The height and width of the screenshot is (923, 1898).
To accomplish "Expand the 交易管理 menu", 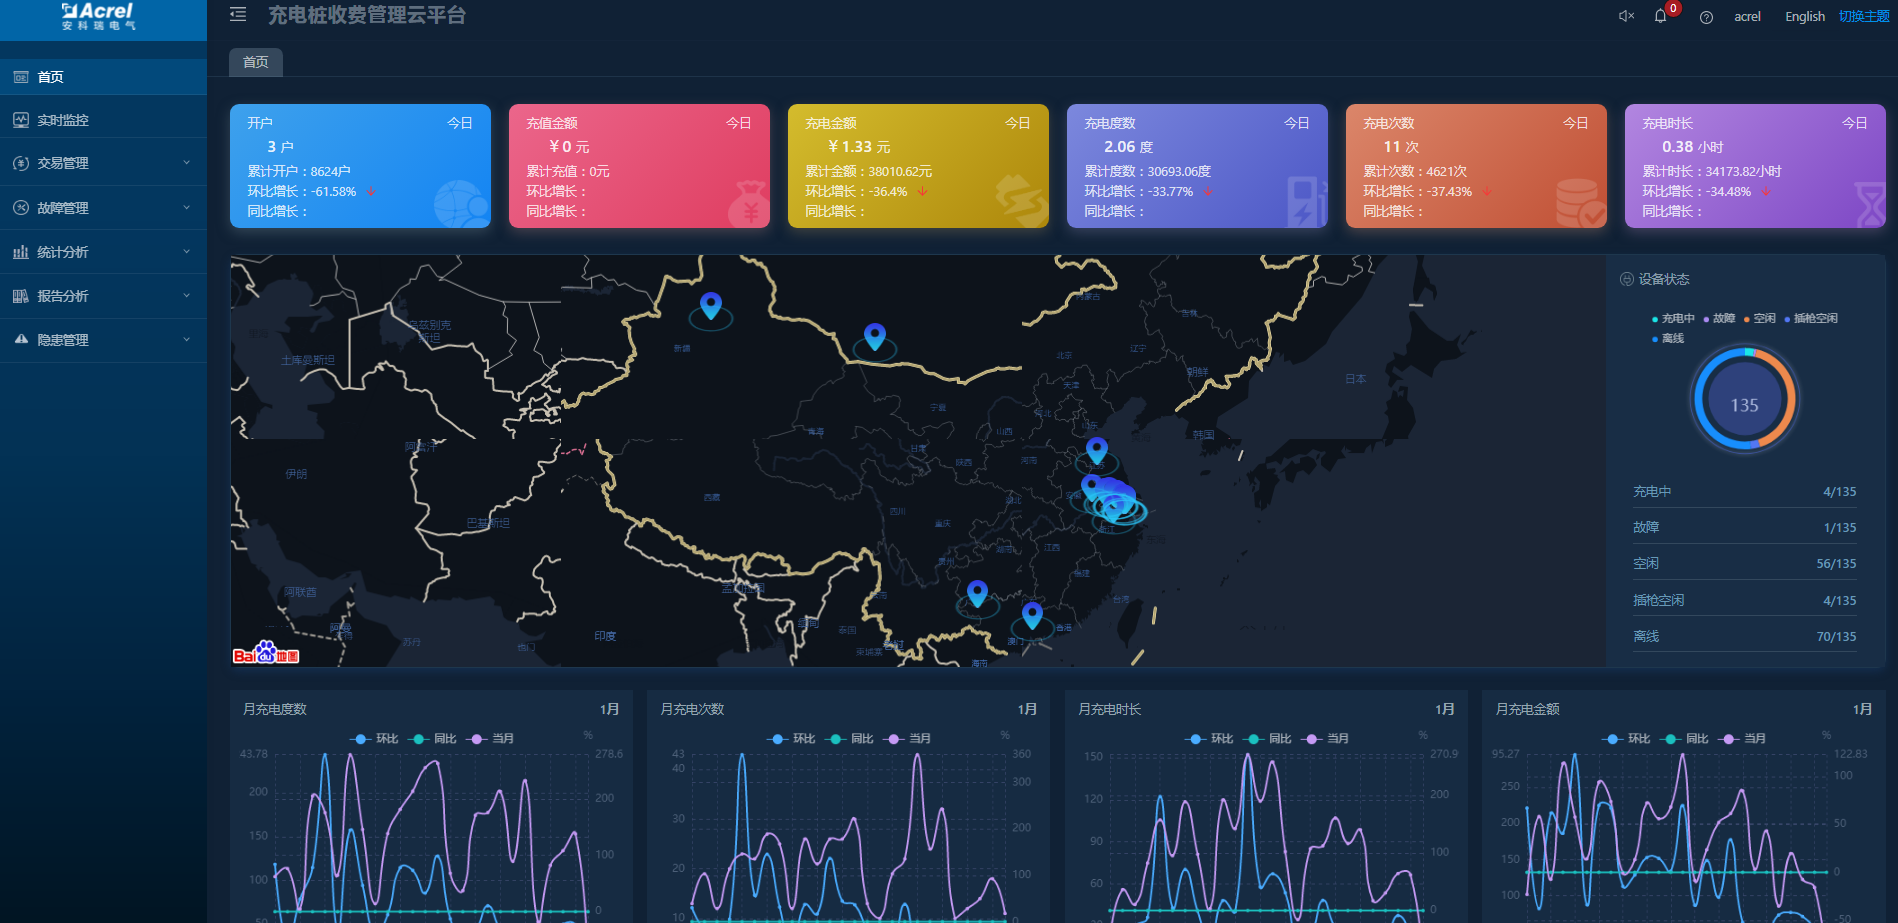I will (x=103, y=163).
